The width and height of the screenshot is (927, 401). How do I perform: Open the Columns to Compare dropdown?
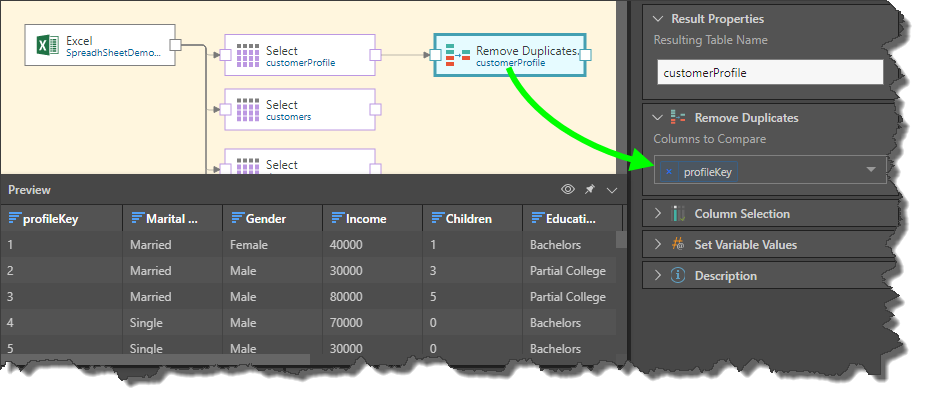point(871,170)
